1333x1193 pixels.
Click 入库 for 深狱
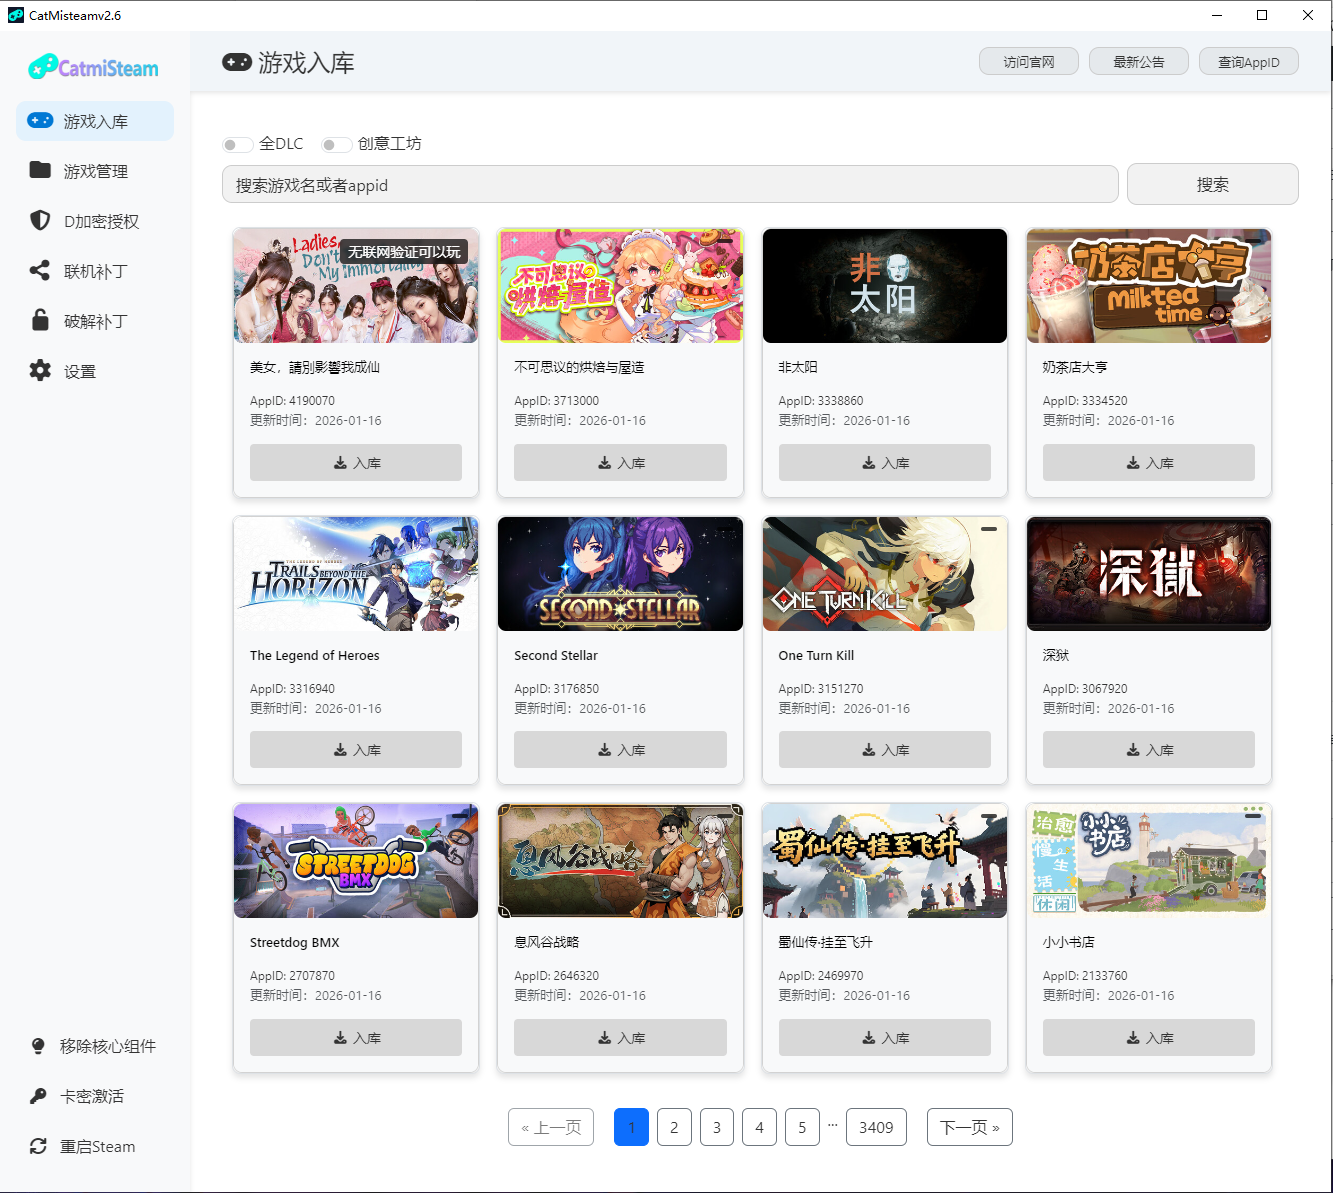[x=1149, y=750]
